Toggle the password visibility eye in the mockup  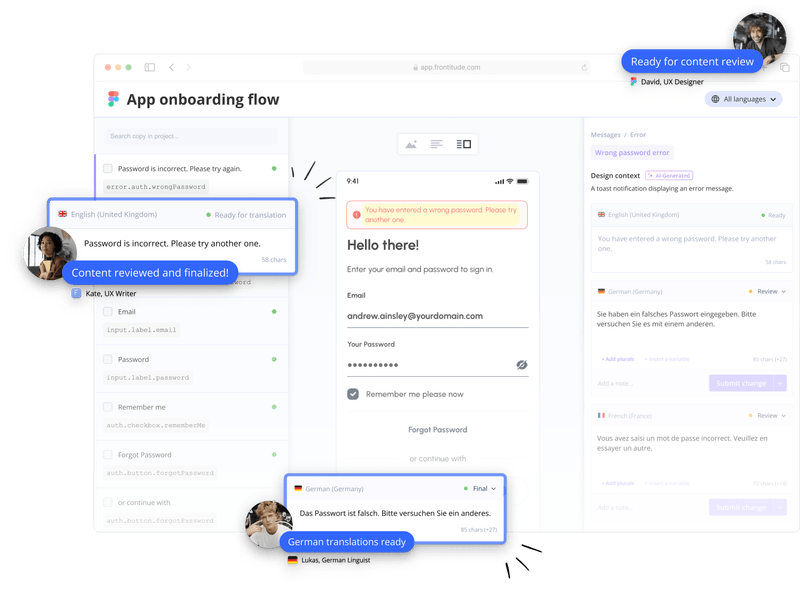click(x=520, y=363)
